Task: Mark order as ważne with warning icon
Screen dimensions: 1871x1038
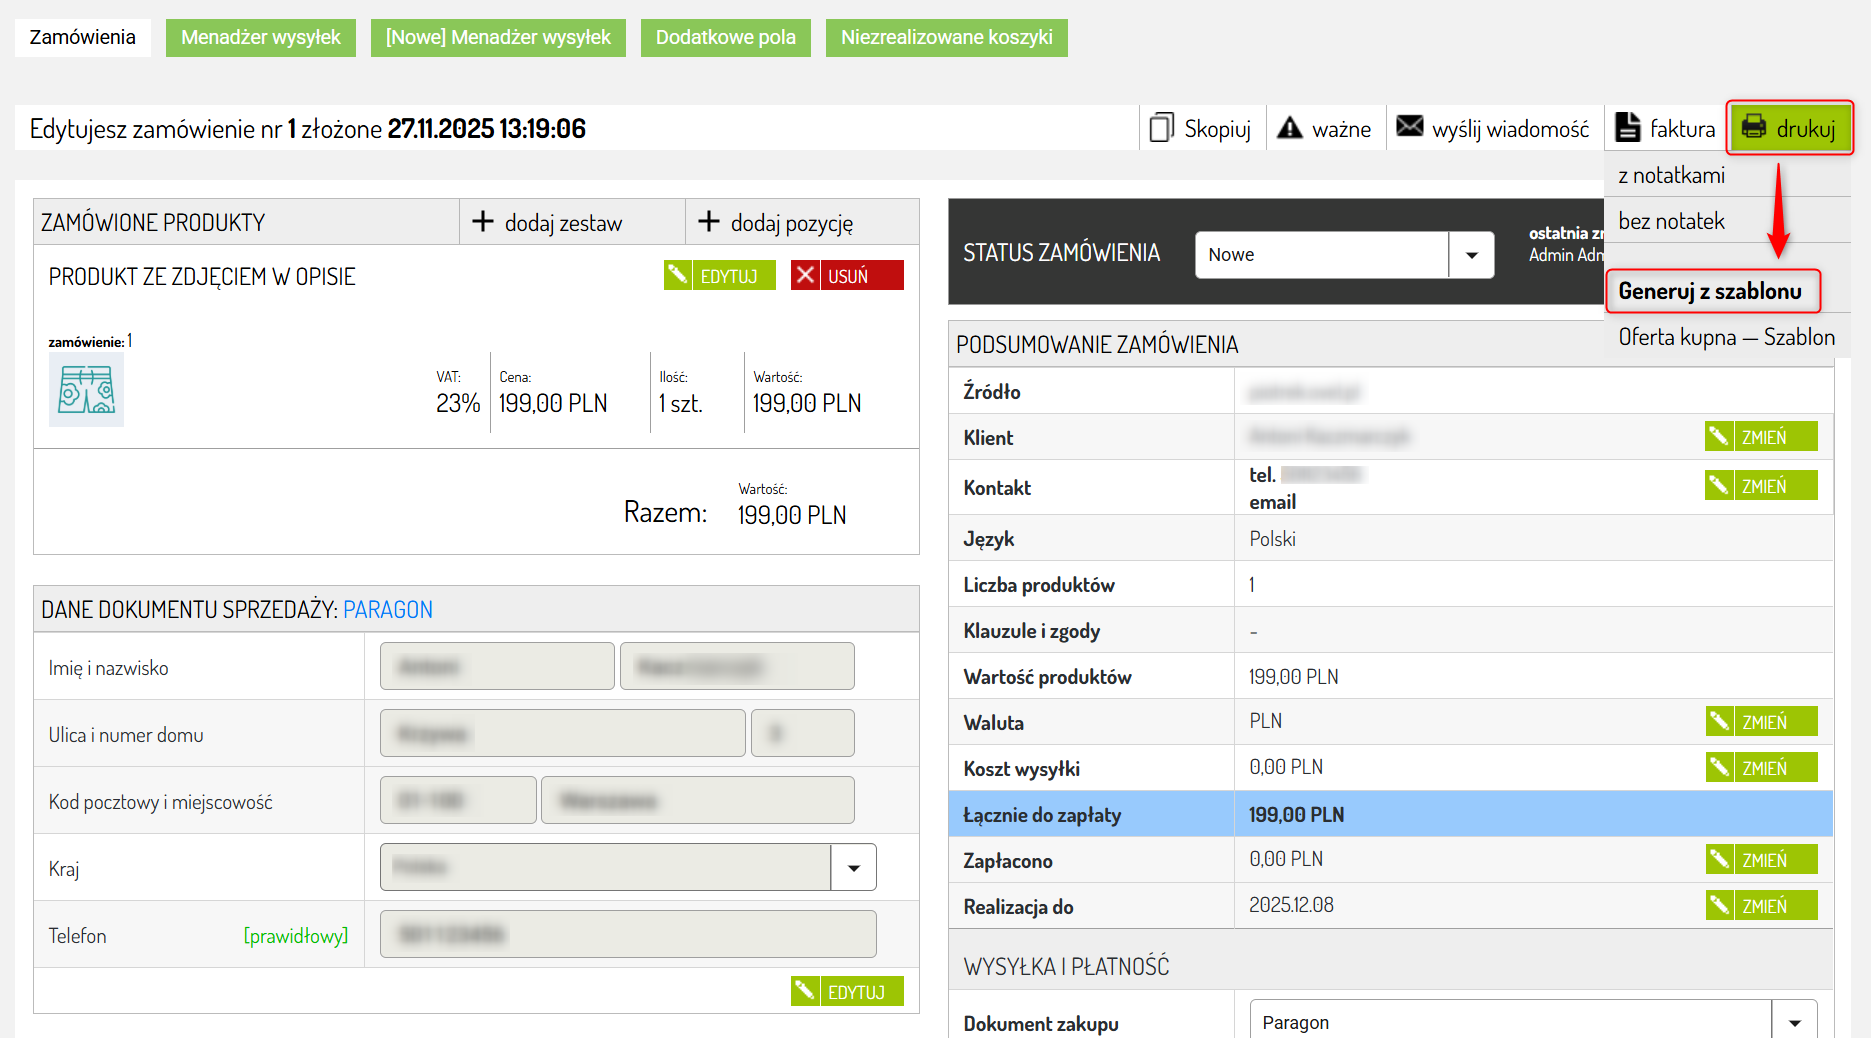Action: (x=1290, y=128)
